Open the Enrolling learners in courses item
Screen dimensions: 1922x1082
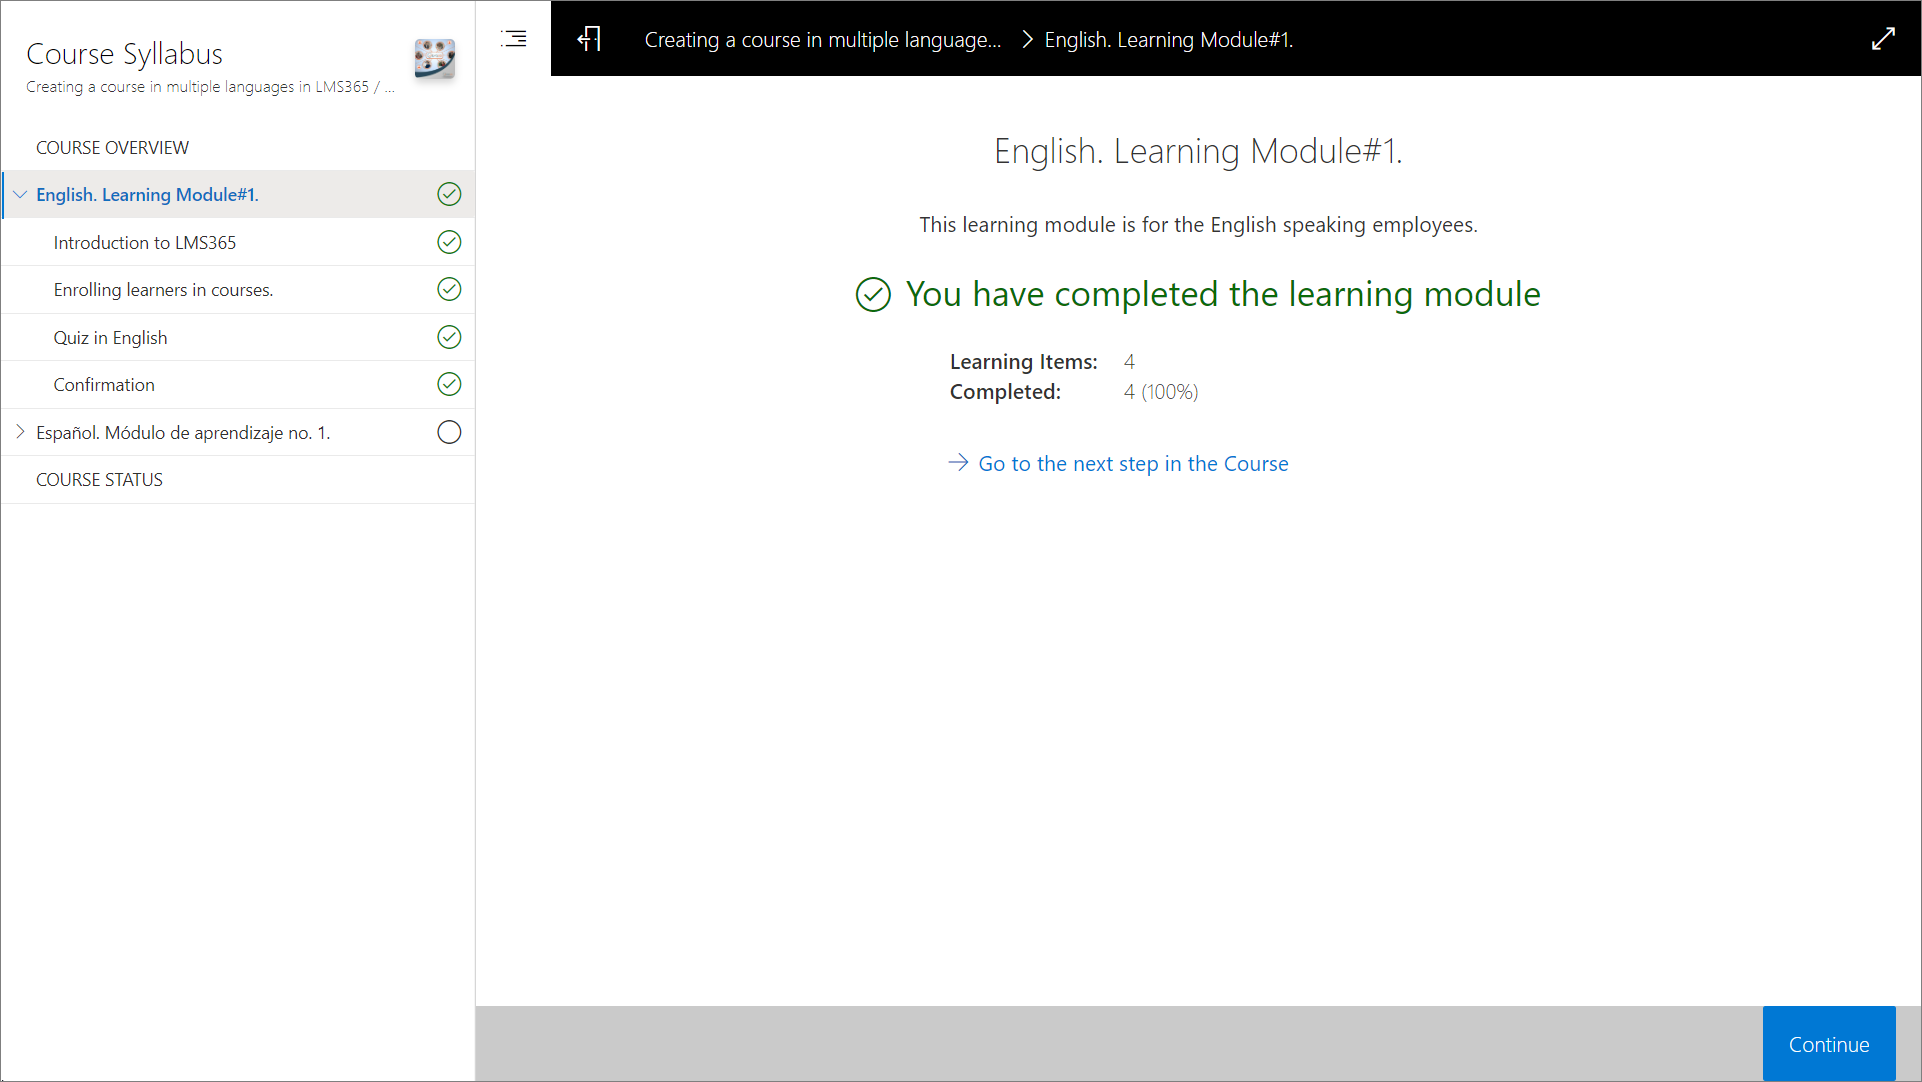pyautogui.click(x=163, y=290)
